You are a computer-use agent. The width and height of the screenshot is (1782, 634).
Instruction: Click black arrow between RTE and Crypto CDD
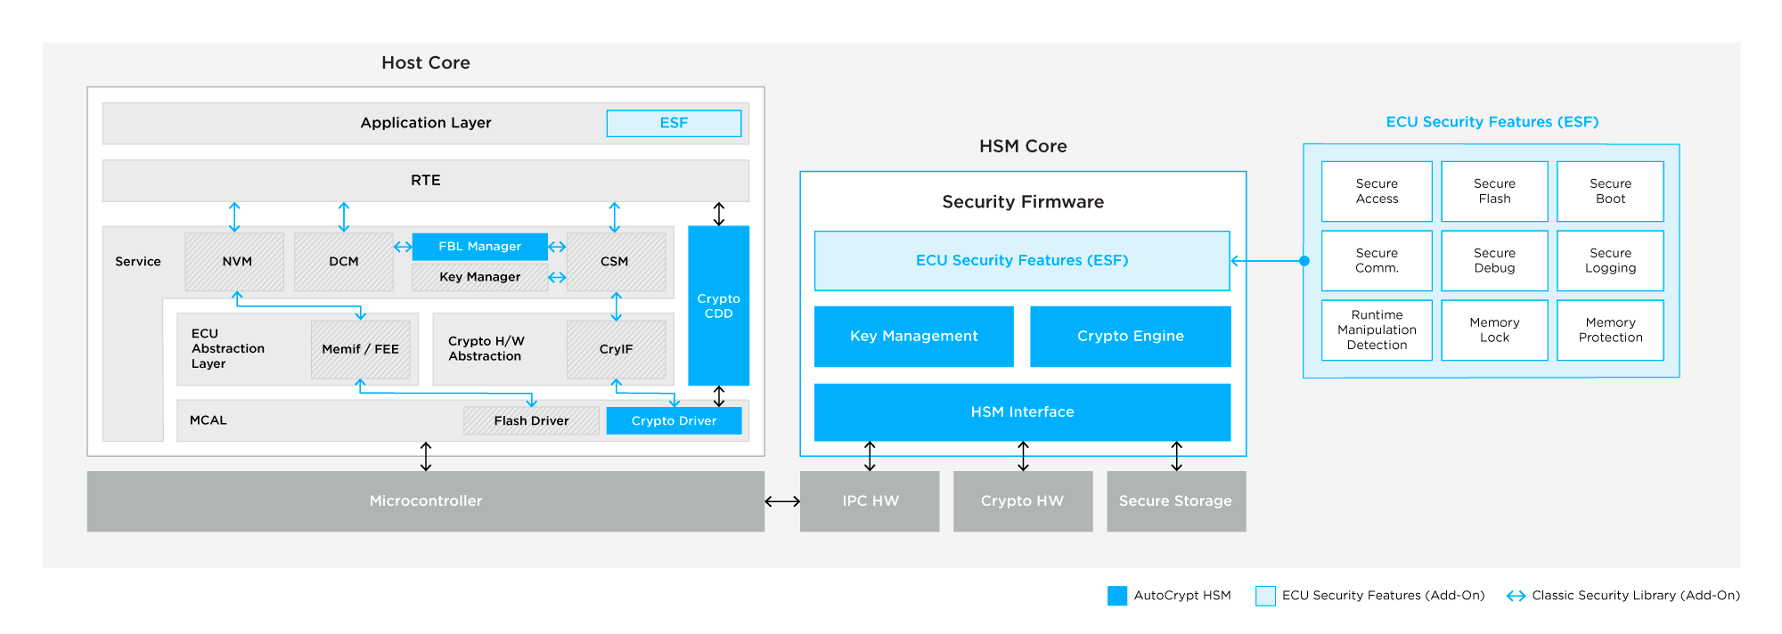pos(718,214)
